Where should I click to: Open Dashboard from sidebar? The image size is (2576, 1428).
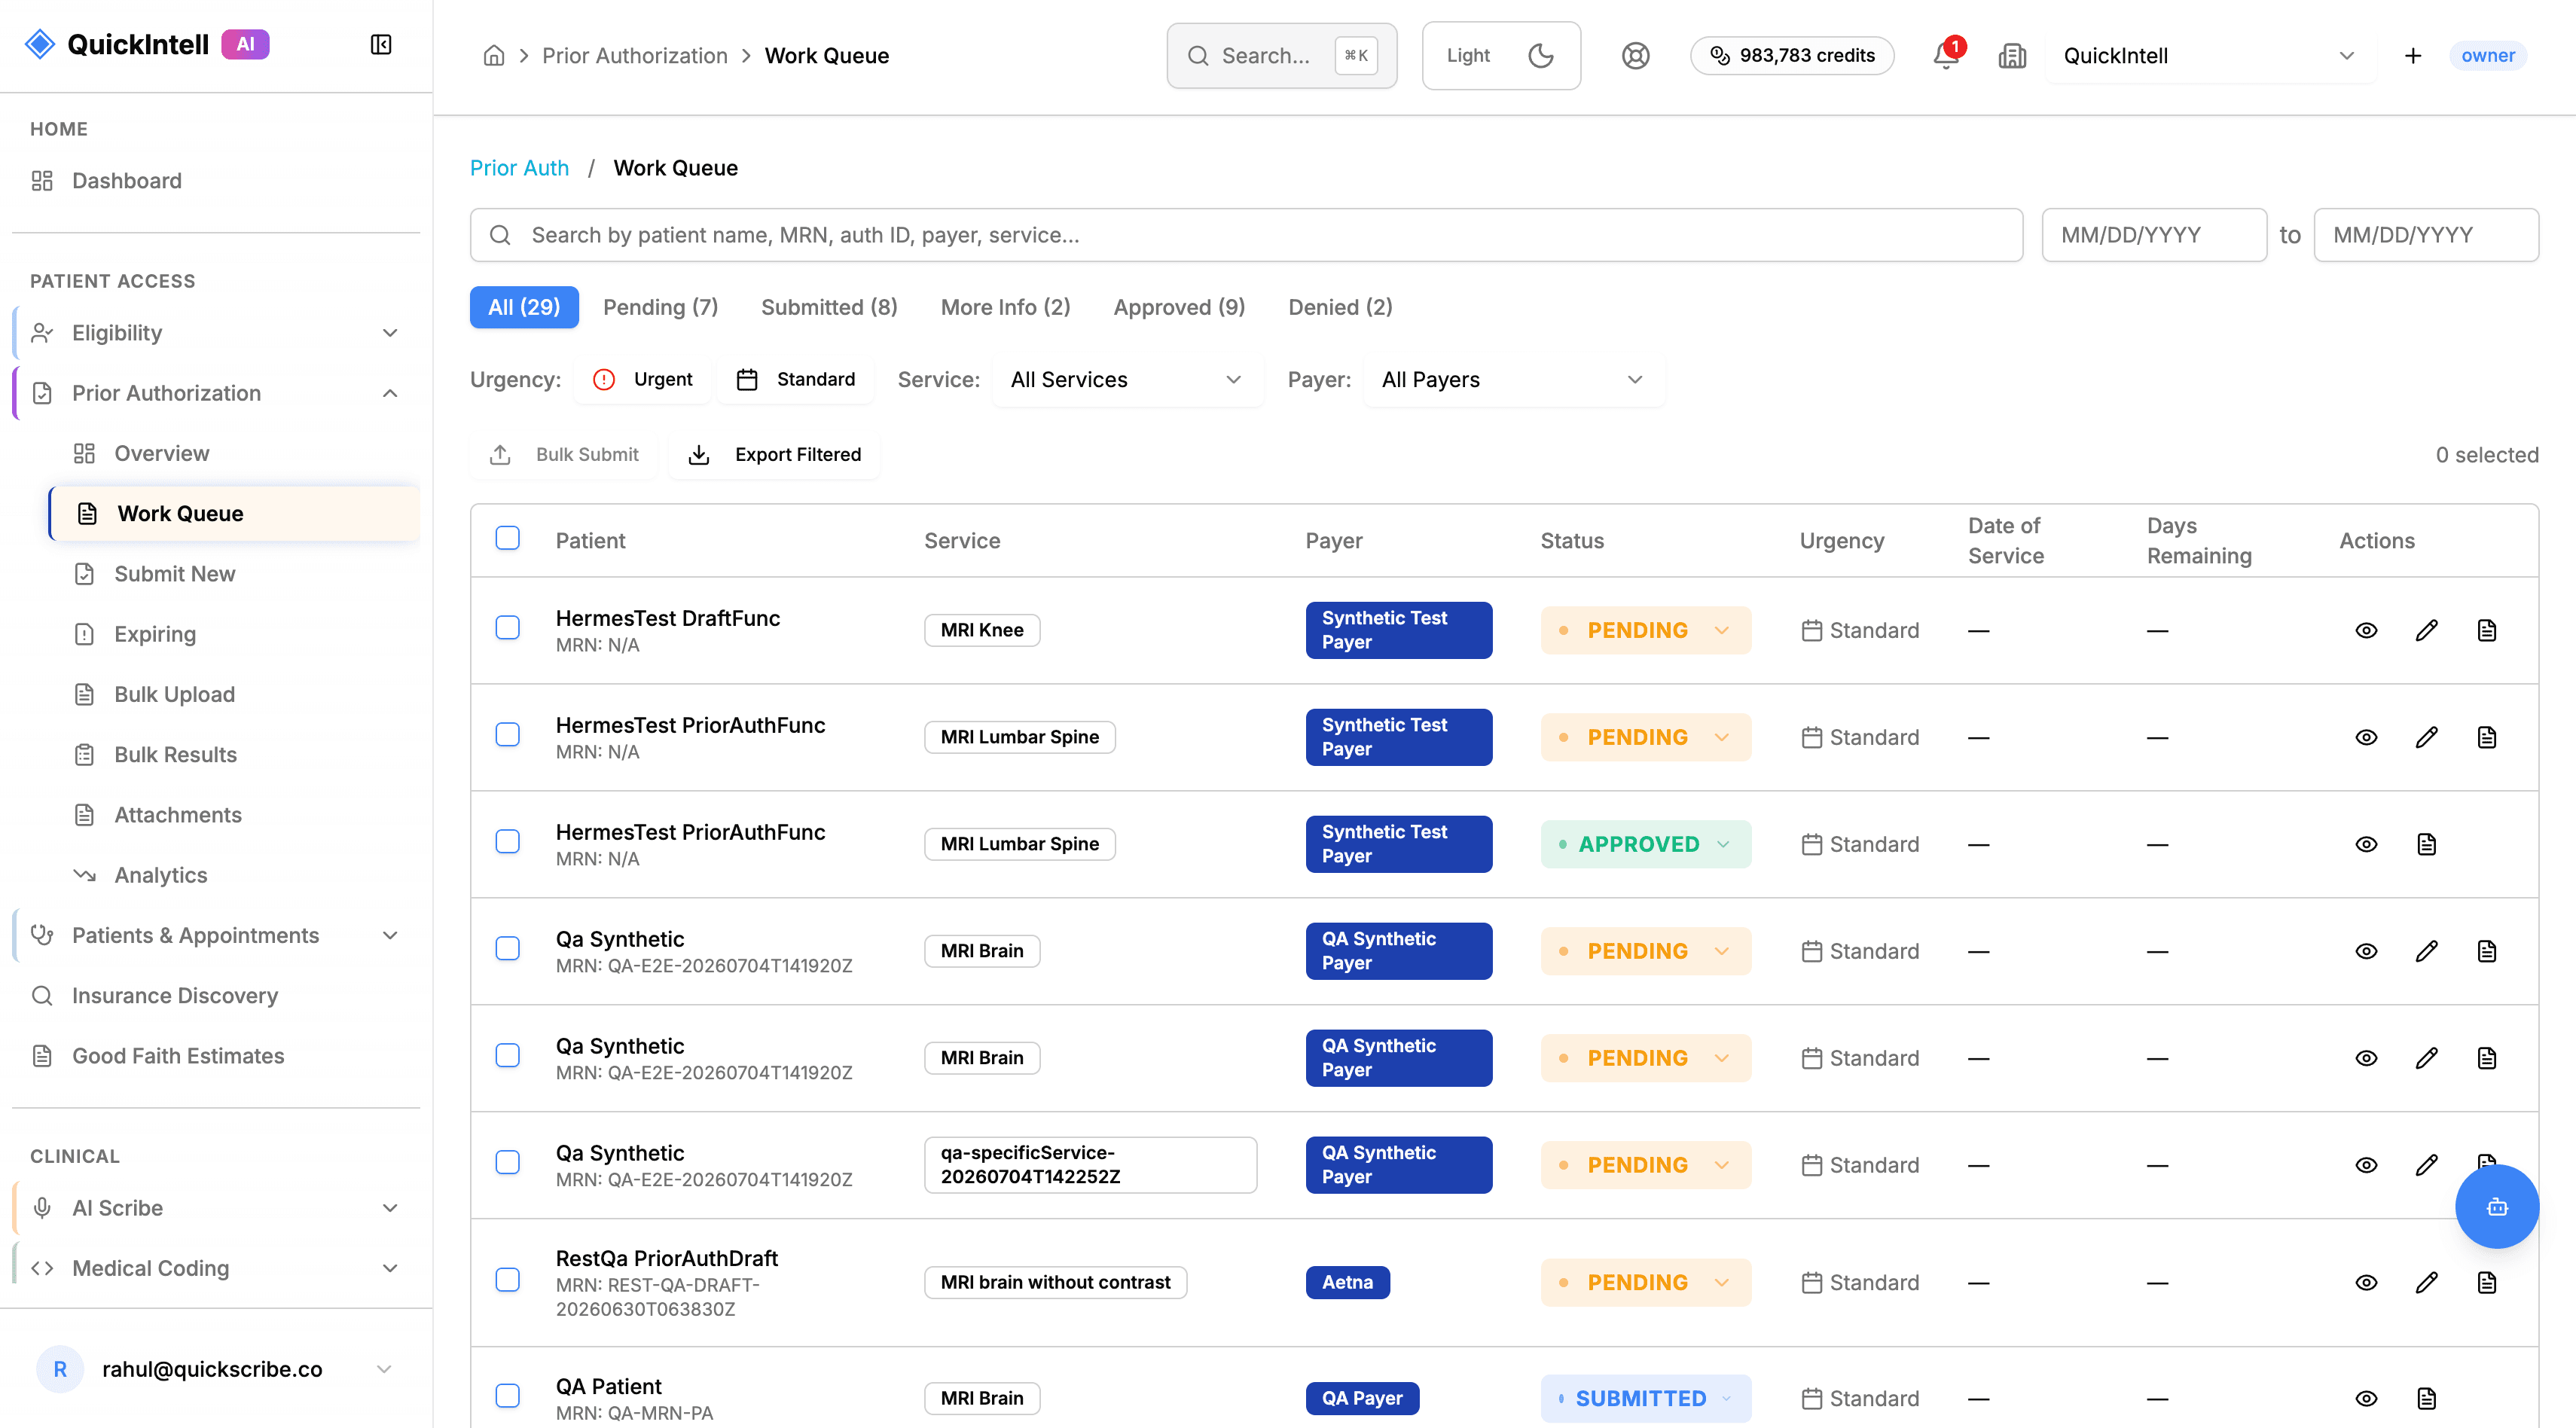point(216,181)
